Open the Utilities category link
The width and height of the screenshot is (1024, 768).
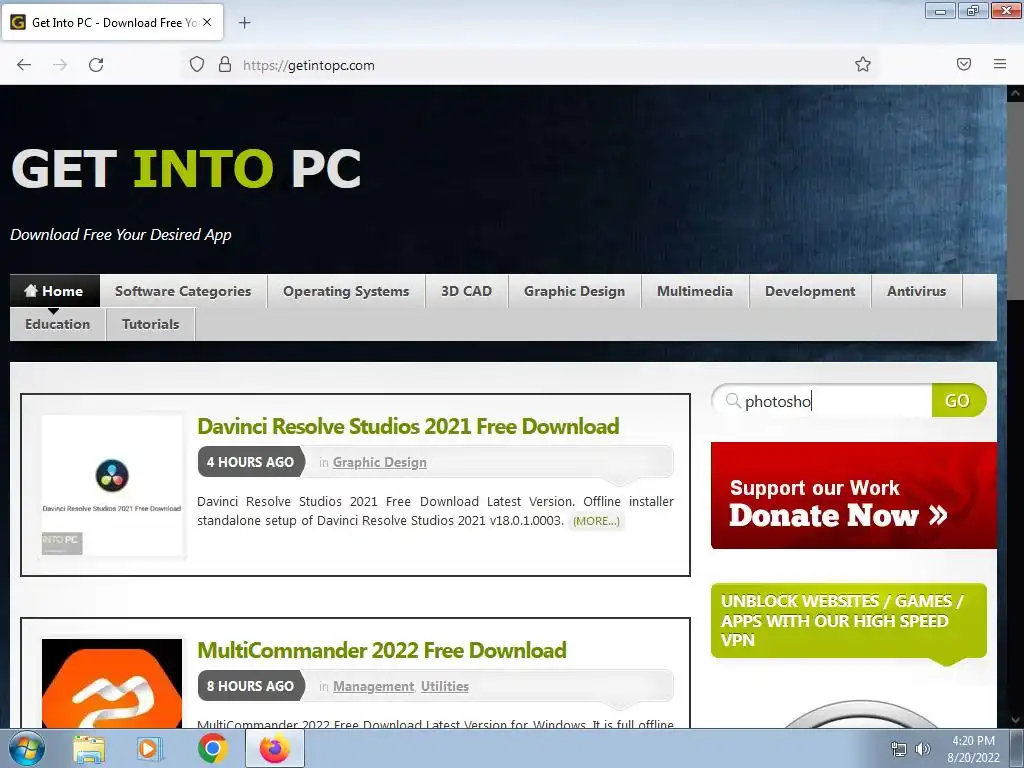point(445,686)
